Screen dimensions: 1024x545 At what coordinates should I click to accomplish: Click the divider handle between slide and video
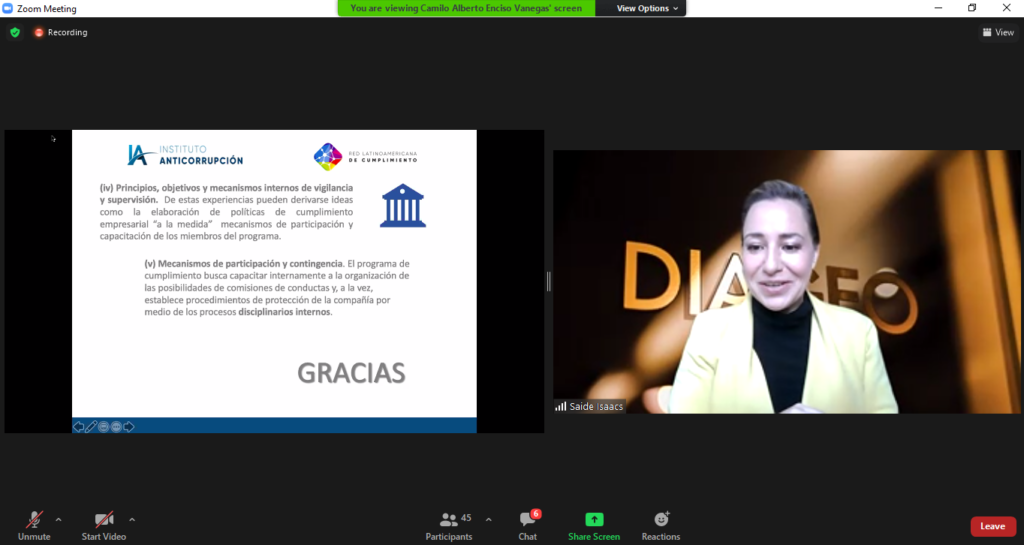(548, 282)
